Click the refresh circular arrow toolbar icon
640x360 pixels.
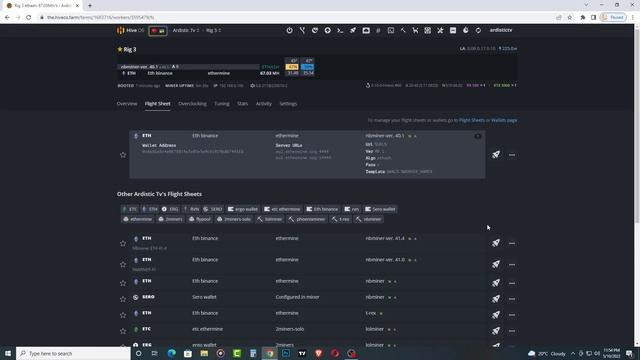(x=478, y=30)
